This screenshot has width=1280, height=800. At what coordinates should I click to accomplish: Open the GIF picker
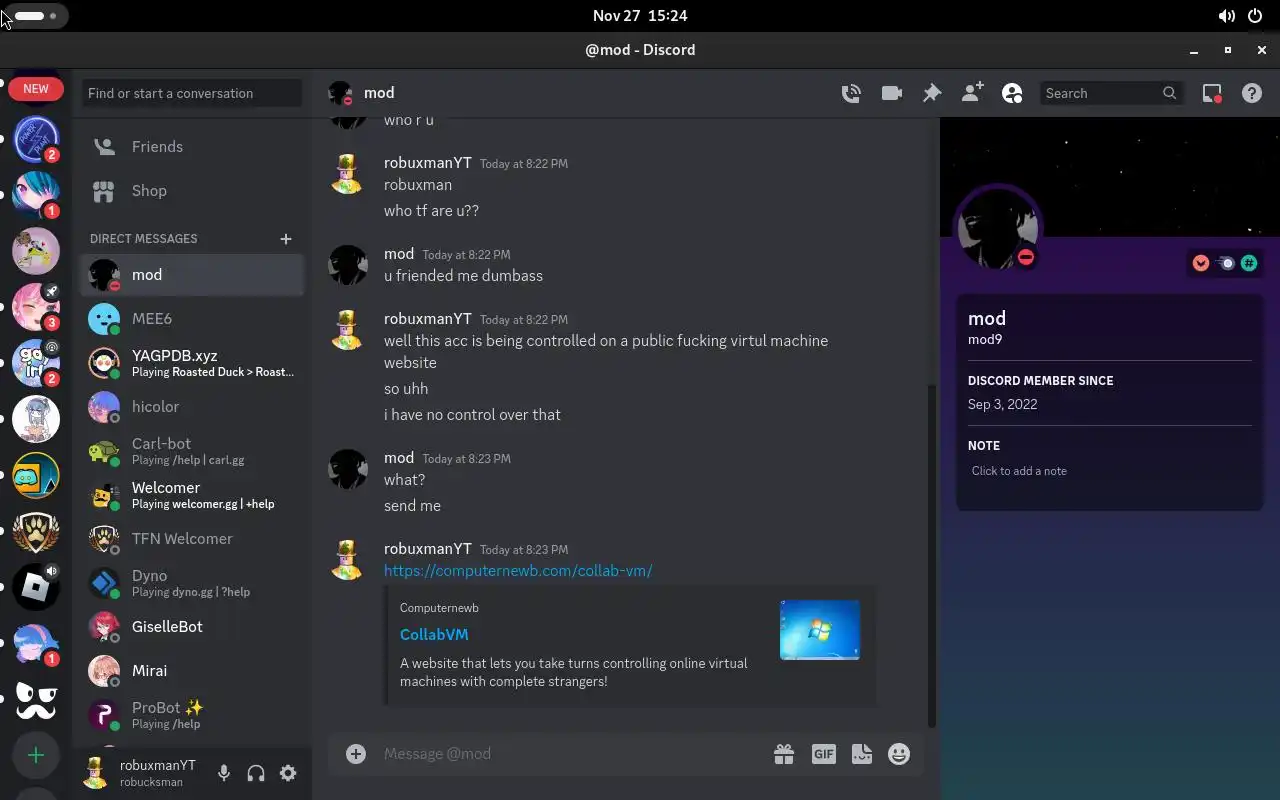[823, 754]
